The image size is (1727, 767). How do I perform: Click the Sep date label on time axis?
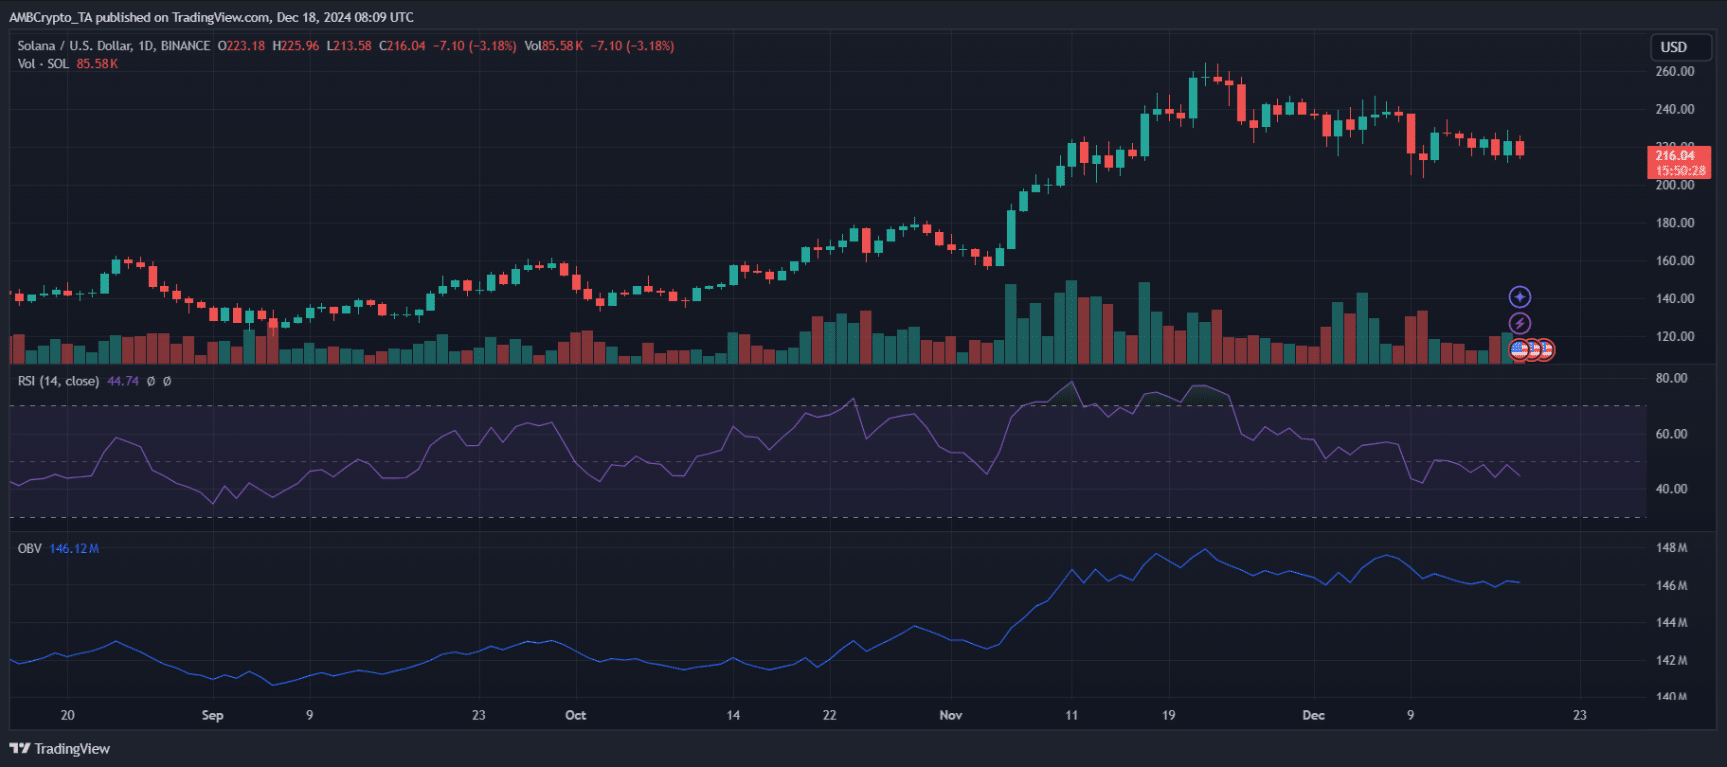pyautogui.click(x=212, y=715)
